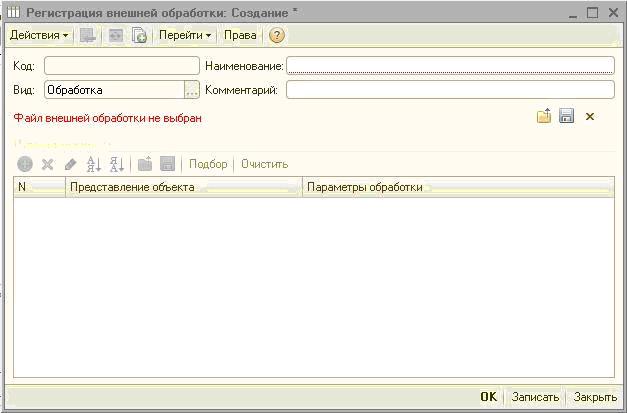
Task: Click the Представление объекта column header
Action: point(183,187)
